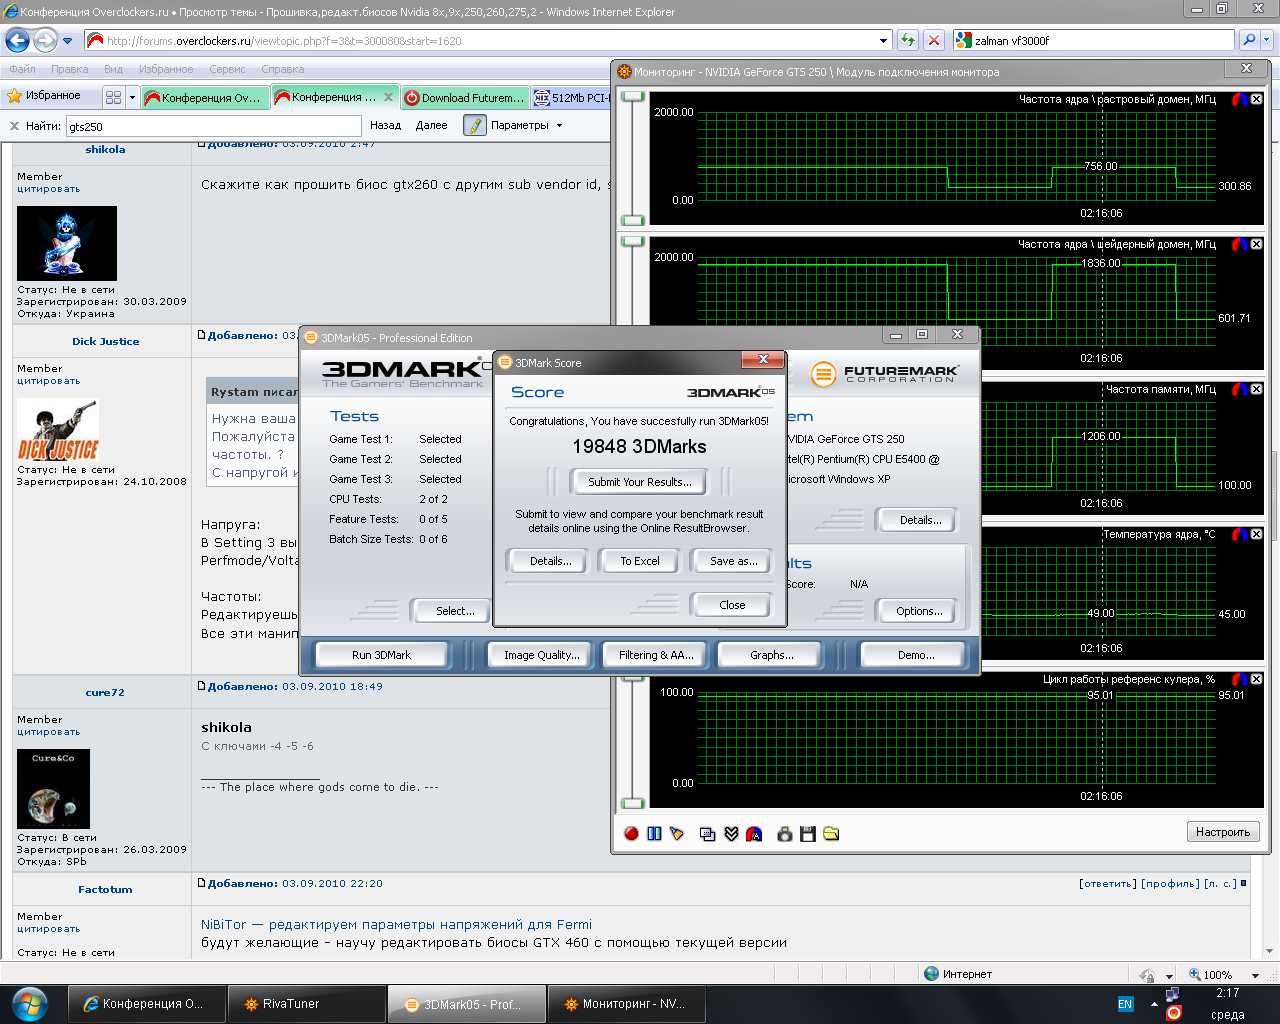The width and height of the screenshot is (1280, 1024).
Task: Open the search provider dropdown arrow
Action: [x=1267, y=40]
